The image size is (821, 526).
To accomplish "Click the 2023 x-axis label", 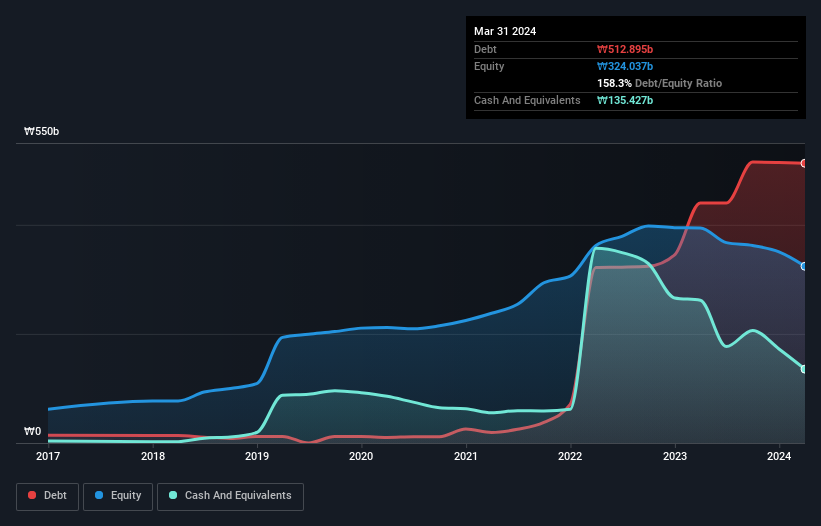I will [675, 456].
